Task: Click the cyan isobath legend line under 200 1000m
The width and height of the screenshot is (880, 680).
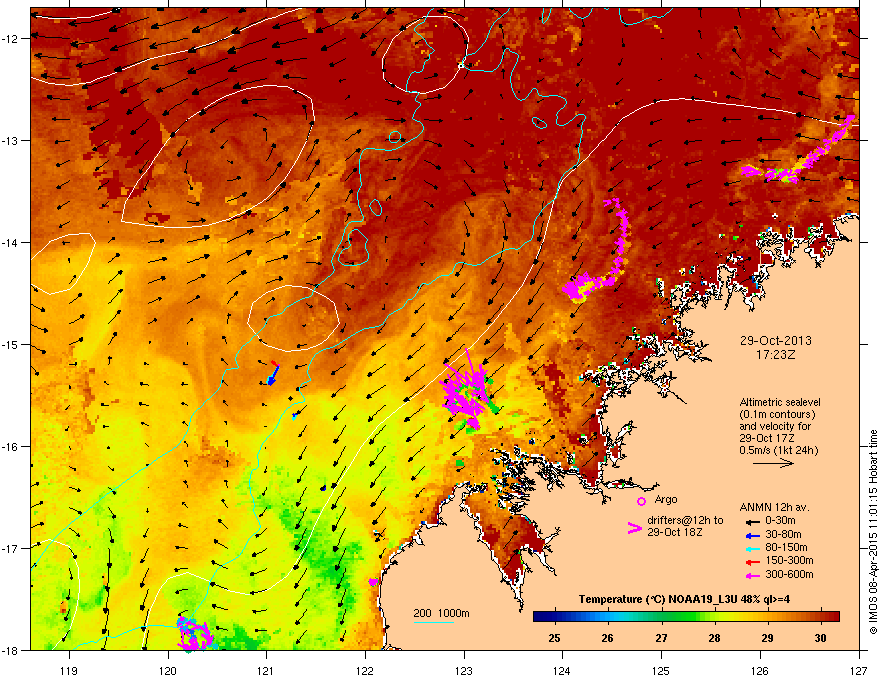Action: coord(433,622)
